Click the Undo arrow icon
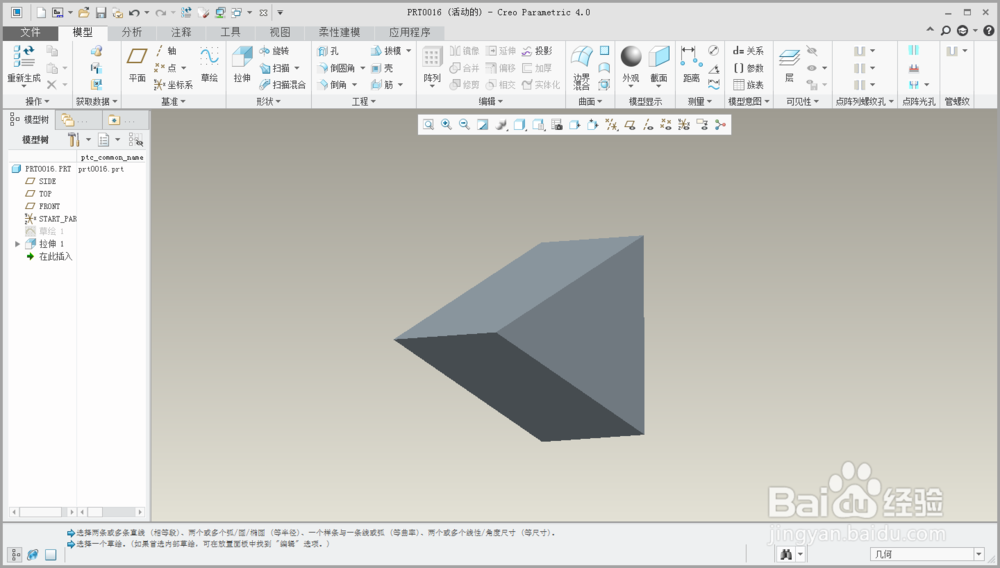Viewport: 1000px width, 568px height. click(x=134, y=12)
